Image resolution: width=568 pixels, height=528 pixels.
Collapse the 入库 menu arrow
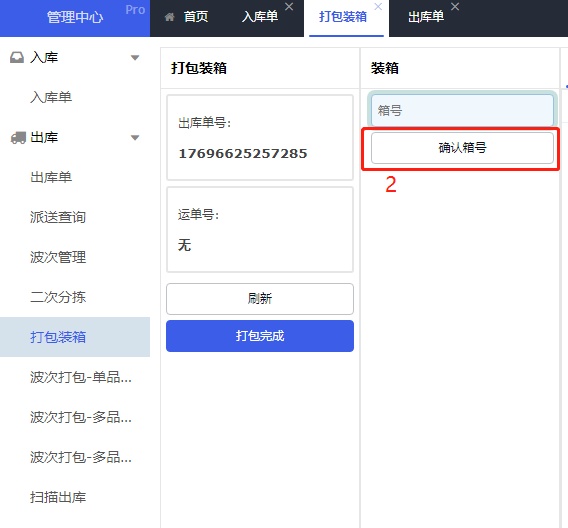click(x=135, y=58)
